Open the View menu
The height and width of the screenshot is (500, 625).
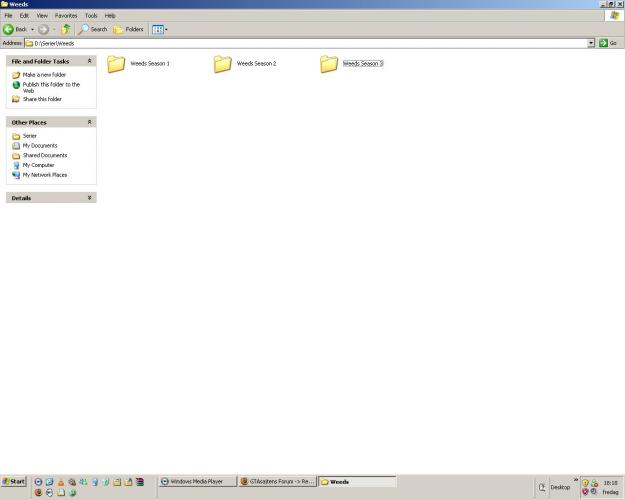coord(42,16)
